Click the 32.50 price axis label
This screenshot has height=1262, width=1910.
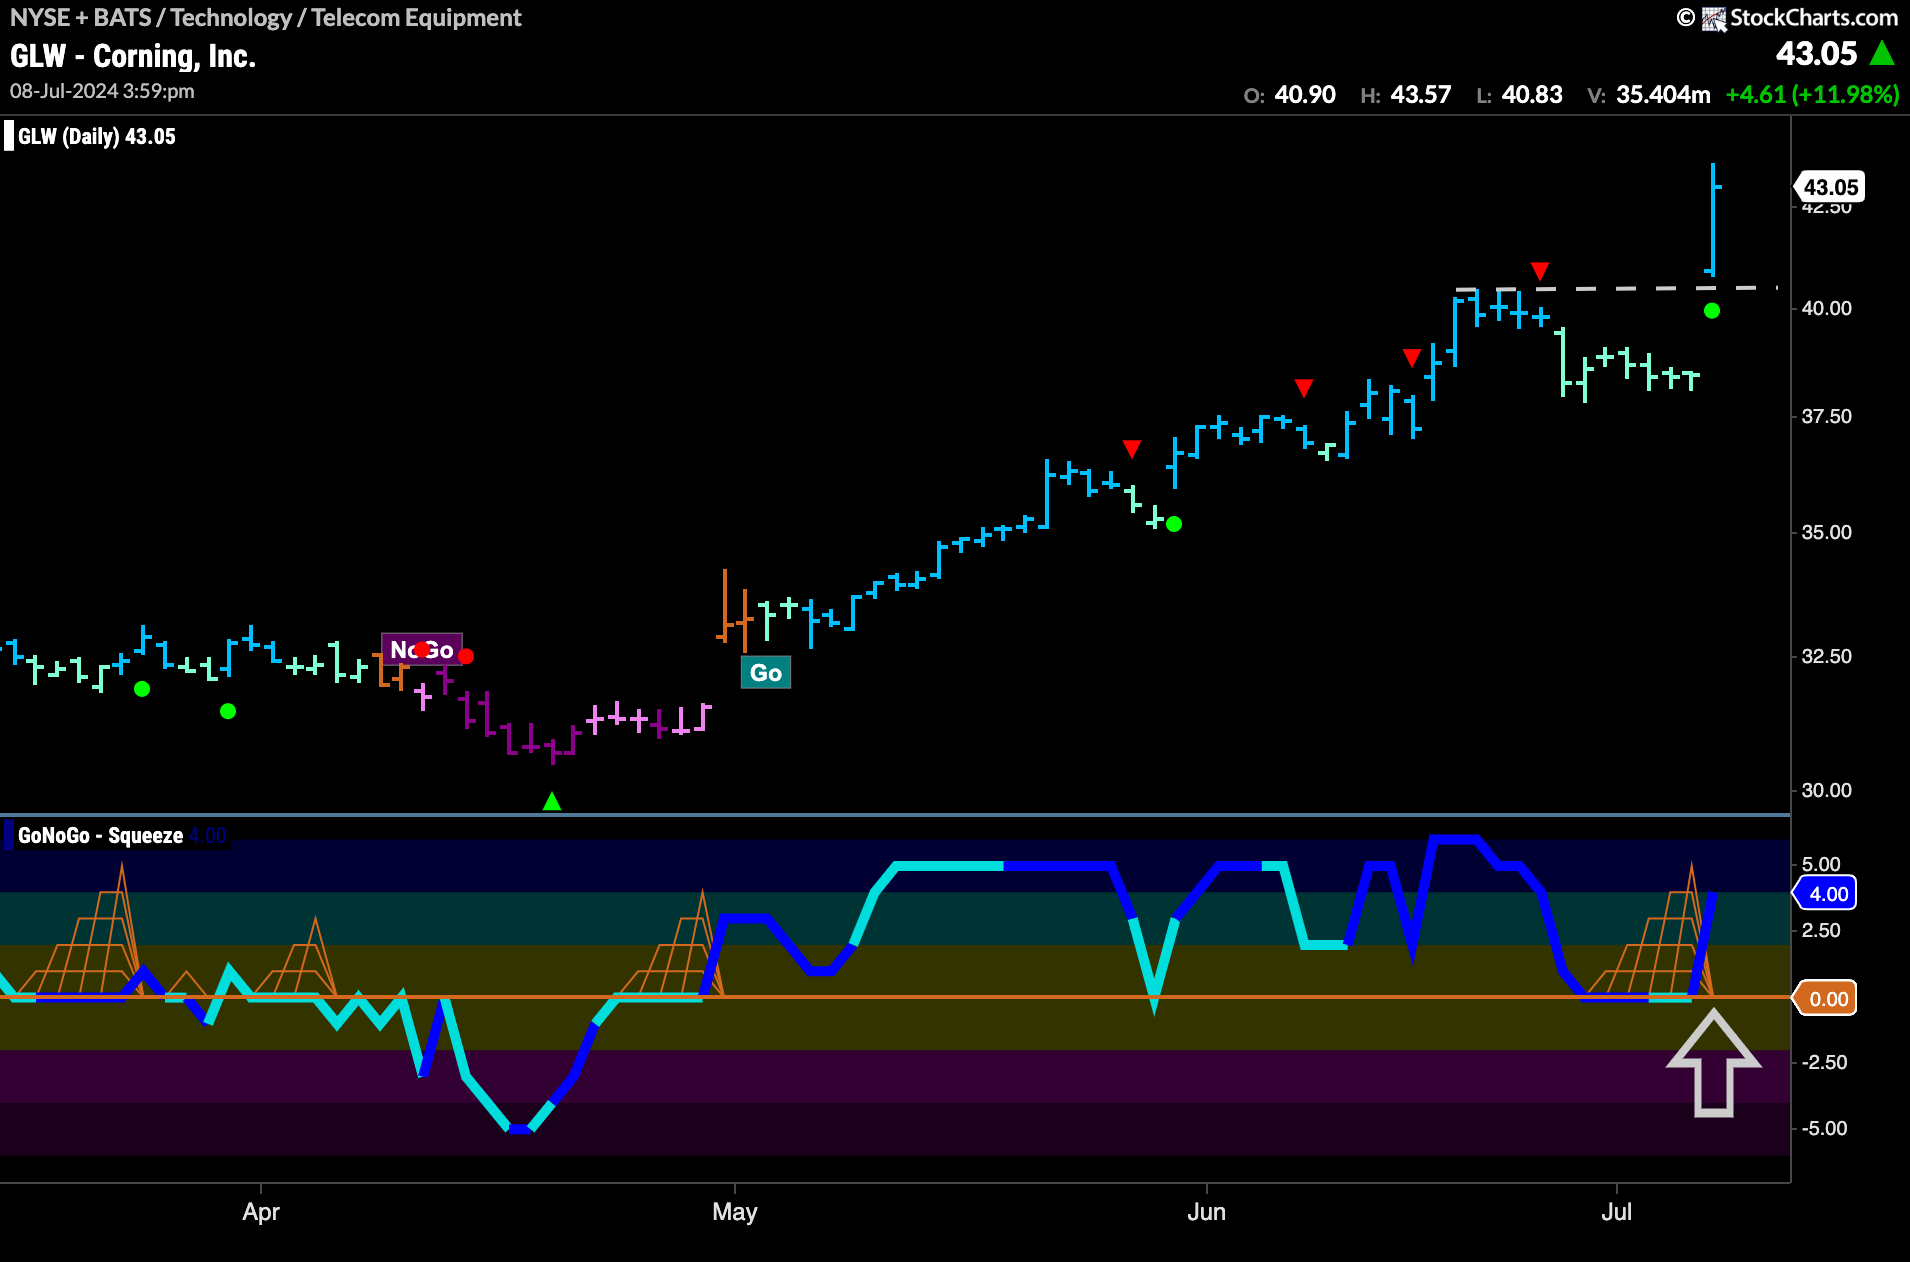click(1826, 656)
